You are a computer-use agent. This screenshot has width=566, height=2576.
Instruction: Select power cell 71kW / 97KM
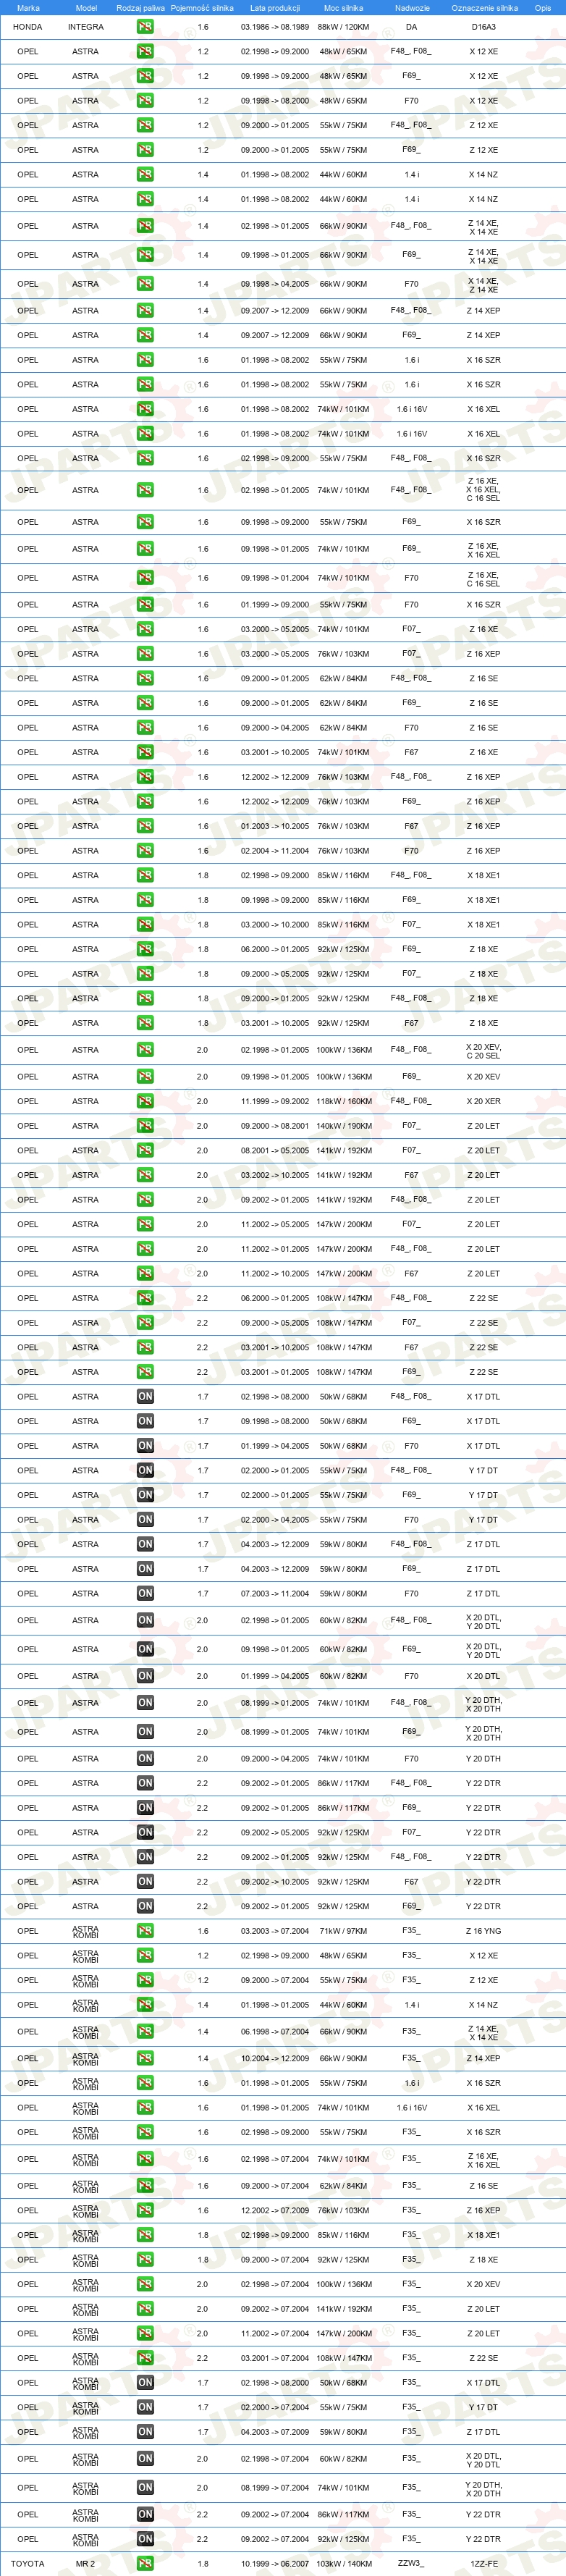pos(344,1931)
